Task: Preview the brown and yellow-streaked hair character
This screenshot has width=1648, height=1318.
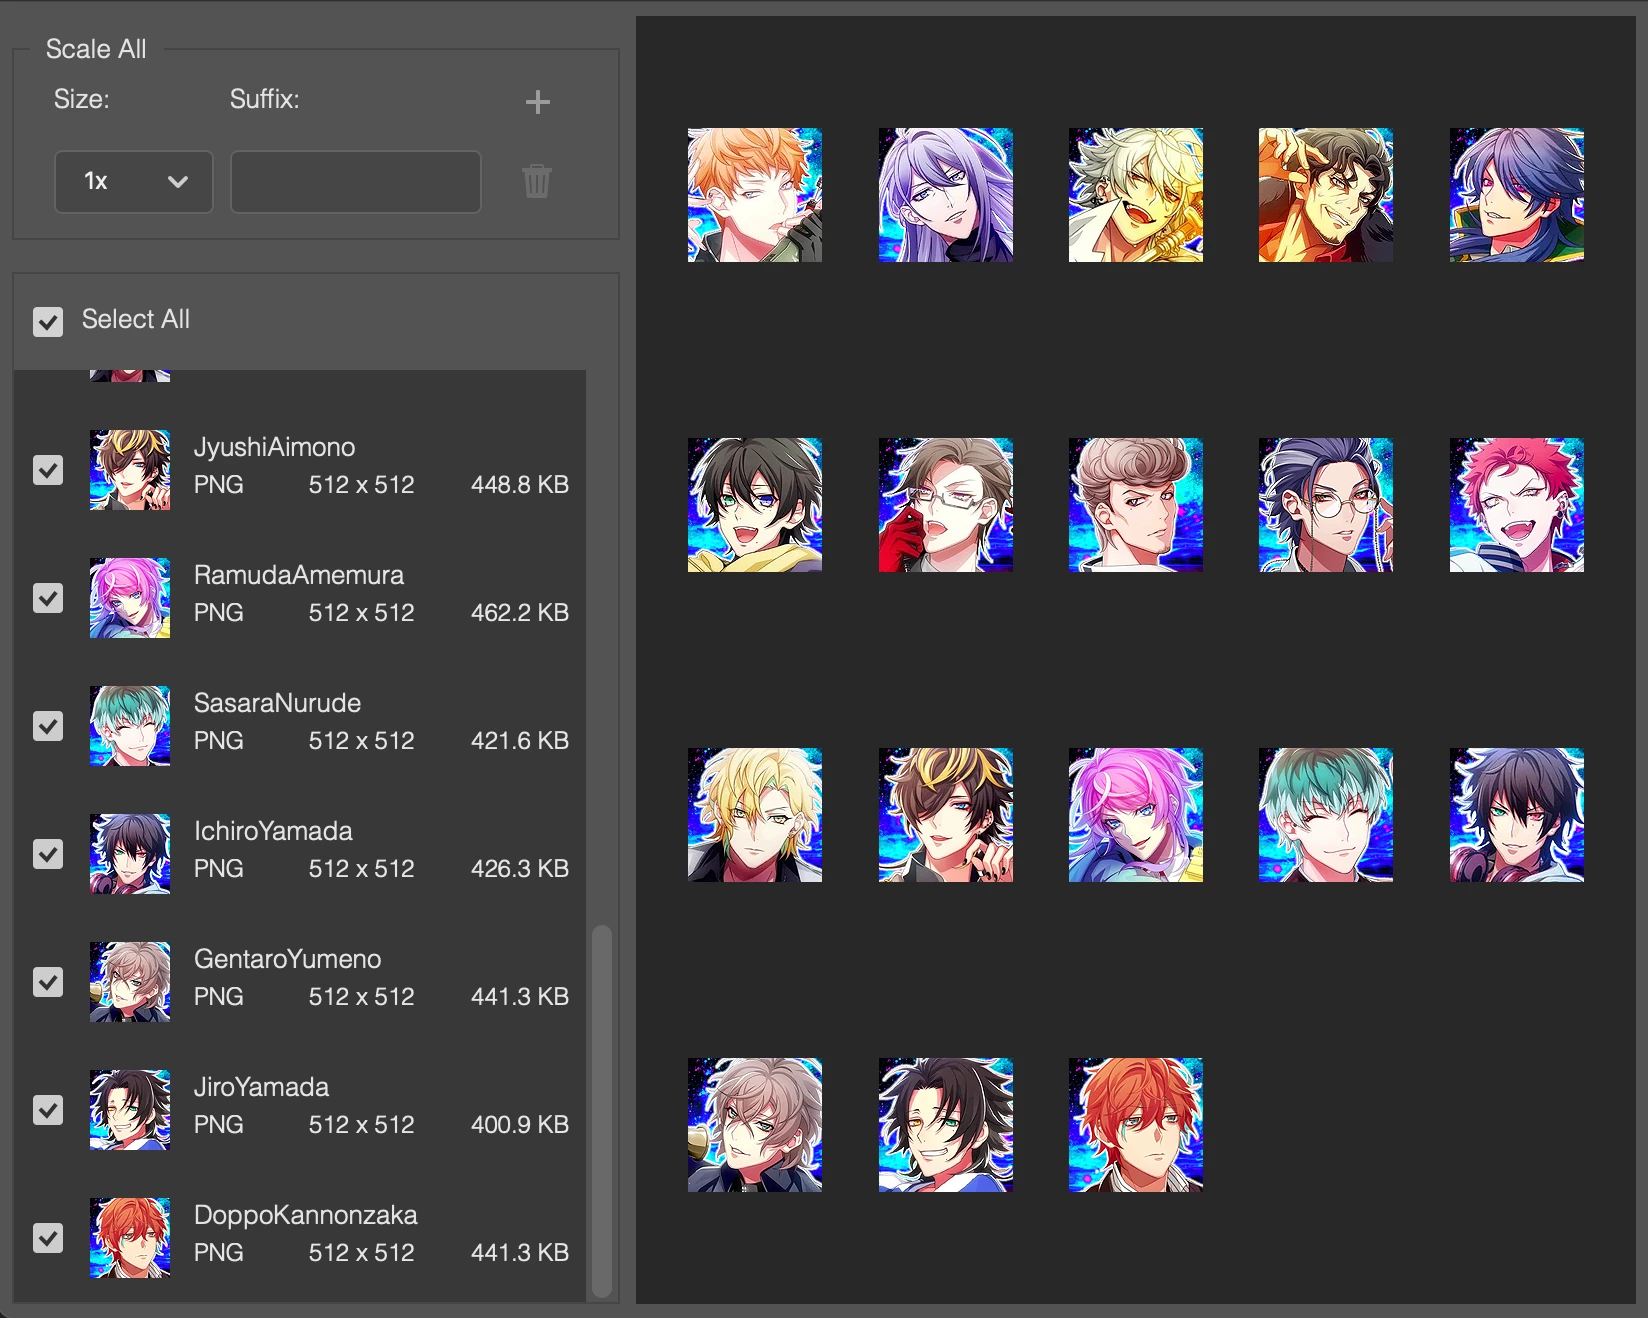Action: point(946,815)
